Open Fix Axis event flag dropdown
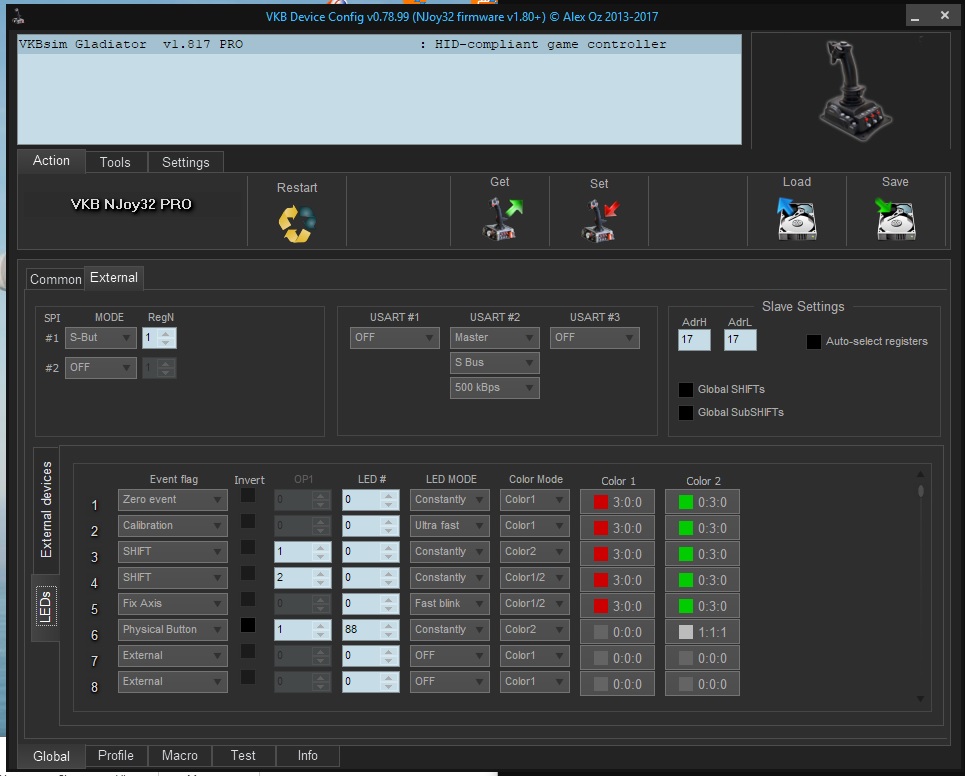Screen dimensions: 965x778 [172, 604]
